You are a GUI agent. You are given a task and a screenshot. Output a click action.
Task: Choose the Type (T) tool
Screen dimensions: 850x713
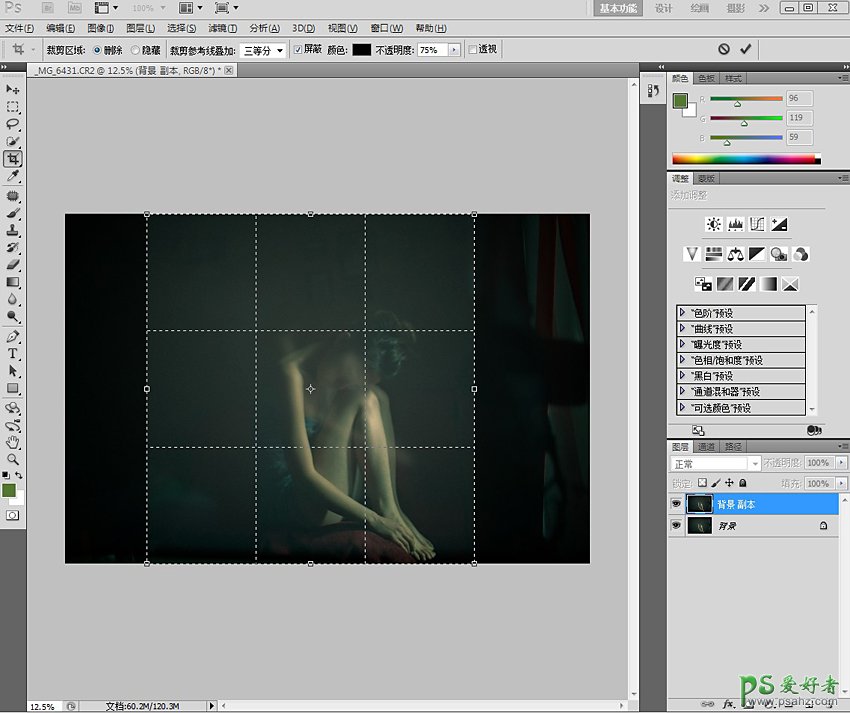13,354
